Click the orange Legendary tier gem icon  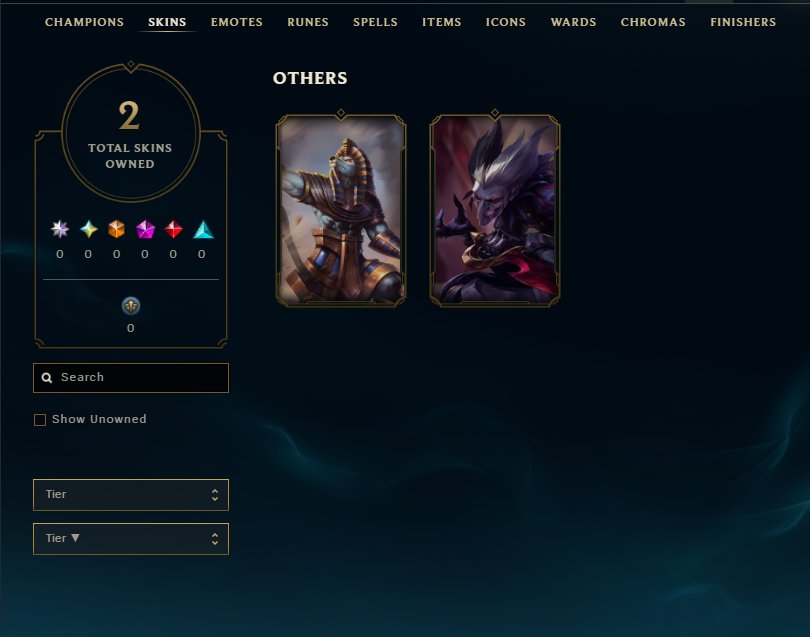click(x=117, y=229)
